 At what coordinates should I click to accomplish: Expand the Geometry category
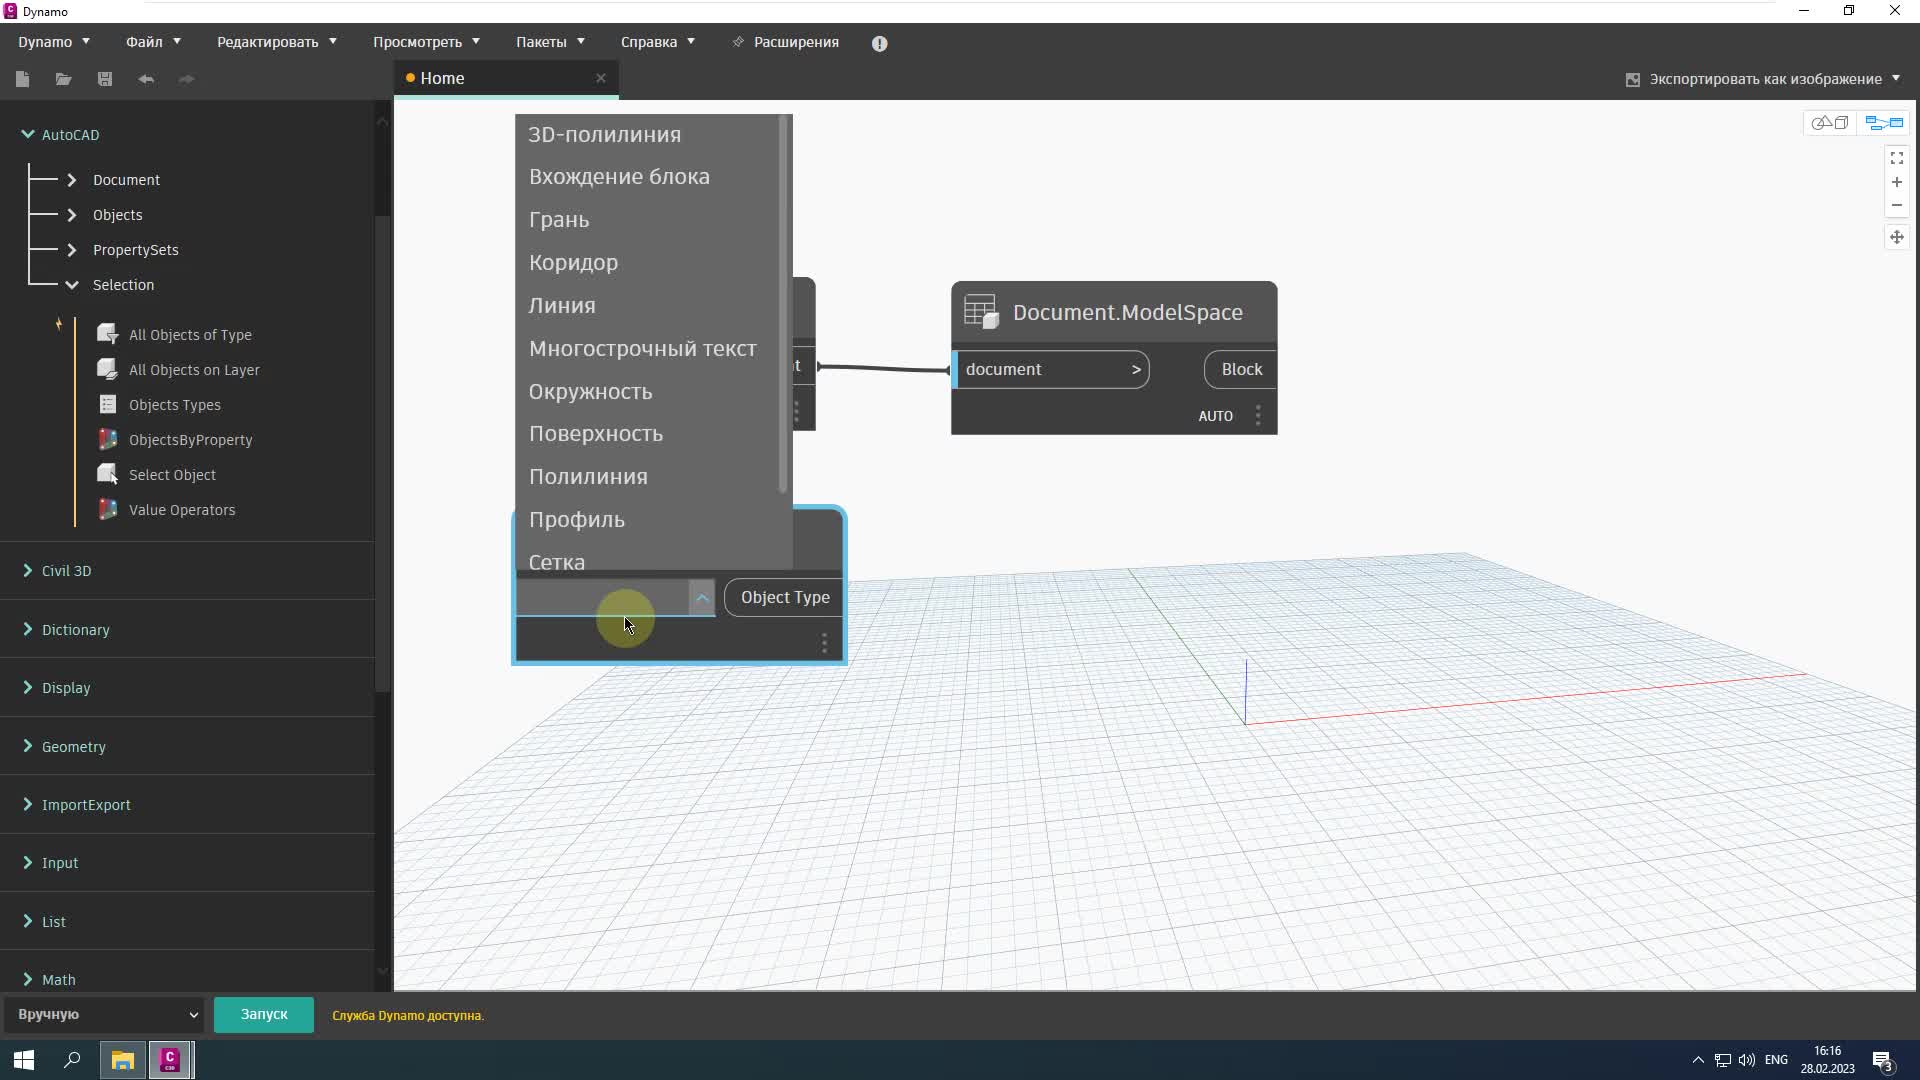pos(28,746)
